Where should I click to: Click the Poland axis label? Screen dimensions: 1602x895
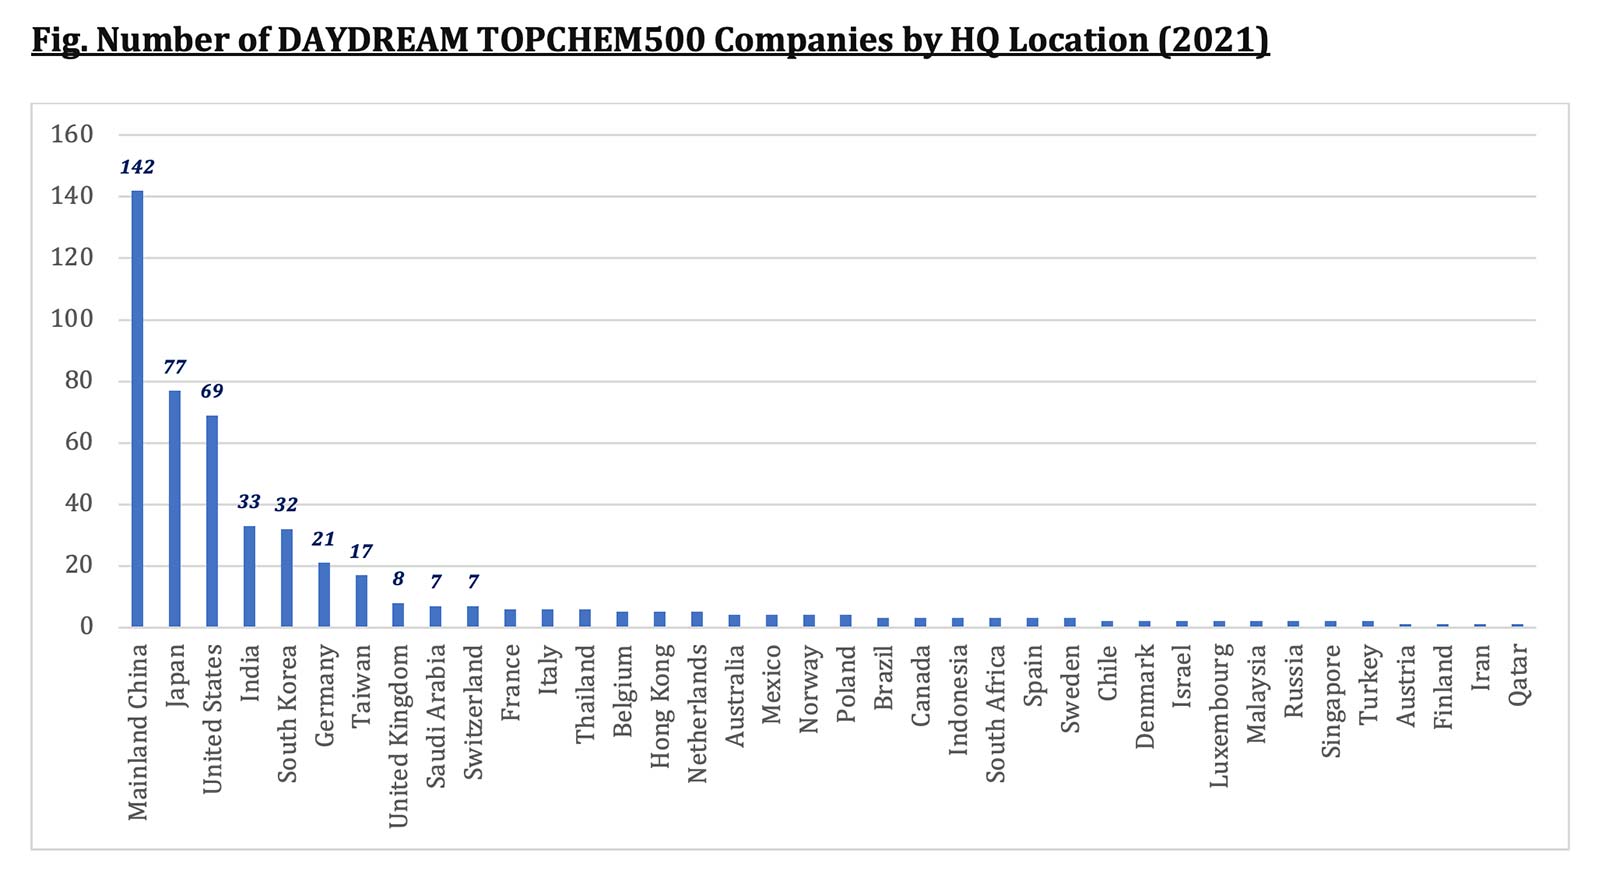click(x=846, y=684)
